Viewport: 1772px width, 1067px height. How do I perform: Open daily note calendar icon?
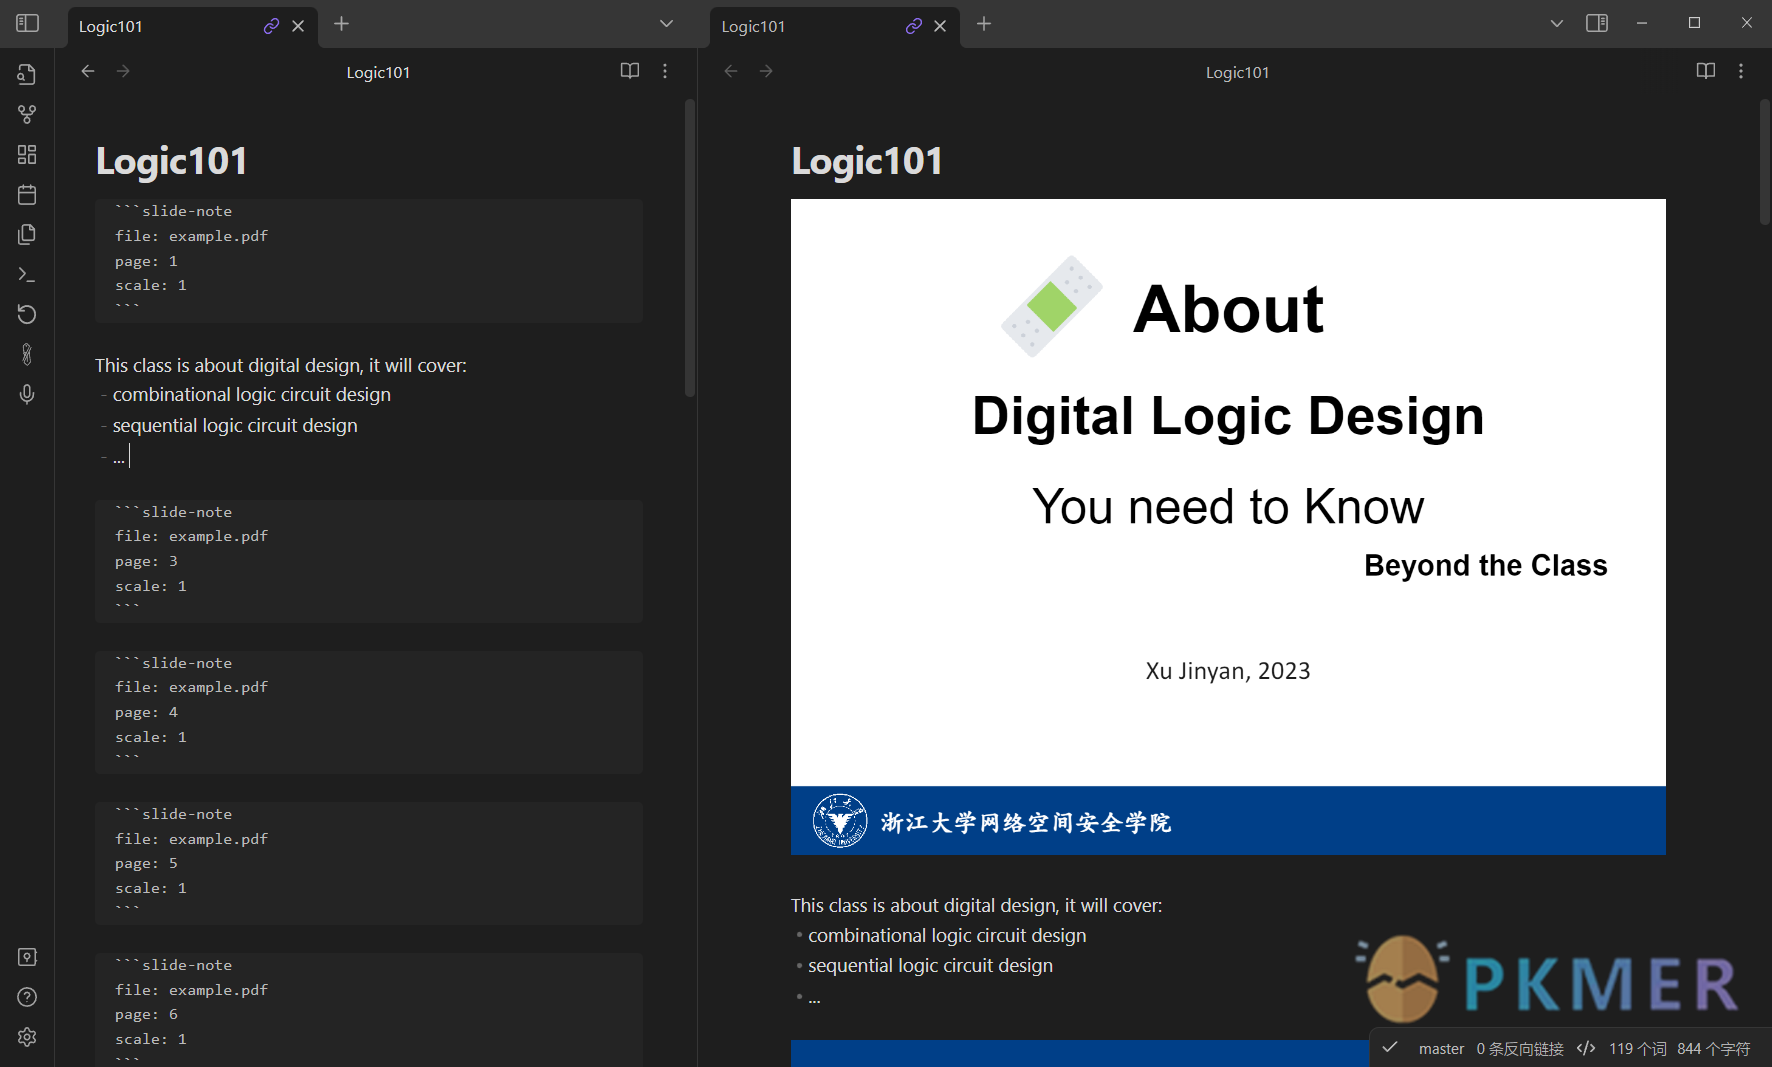click(27, 194)
